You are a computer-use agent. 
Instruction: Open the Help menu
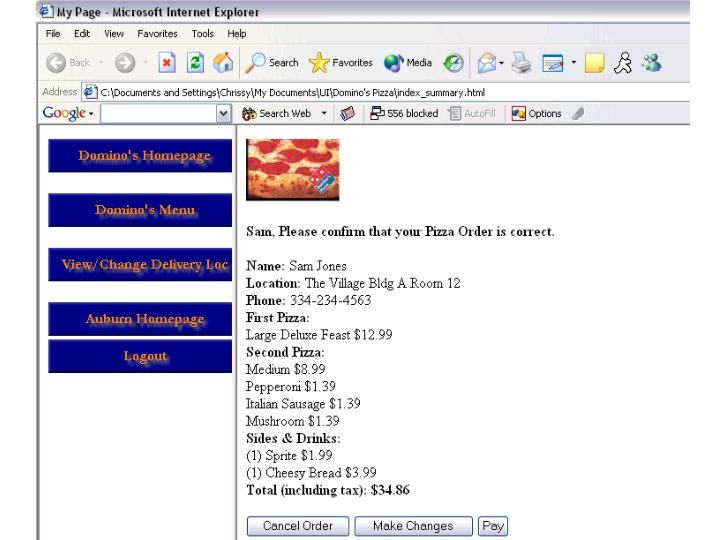[236, 34]
